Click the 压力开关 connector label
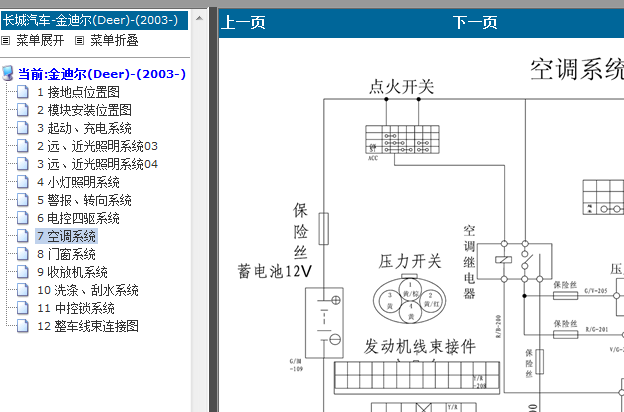Viewport: 624px width, 412px height. [x=410, y=262]
